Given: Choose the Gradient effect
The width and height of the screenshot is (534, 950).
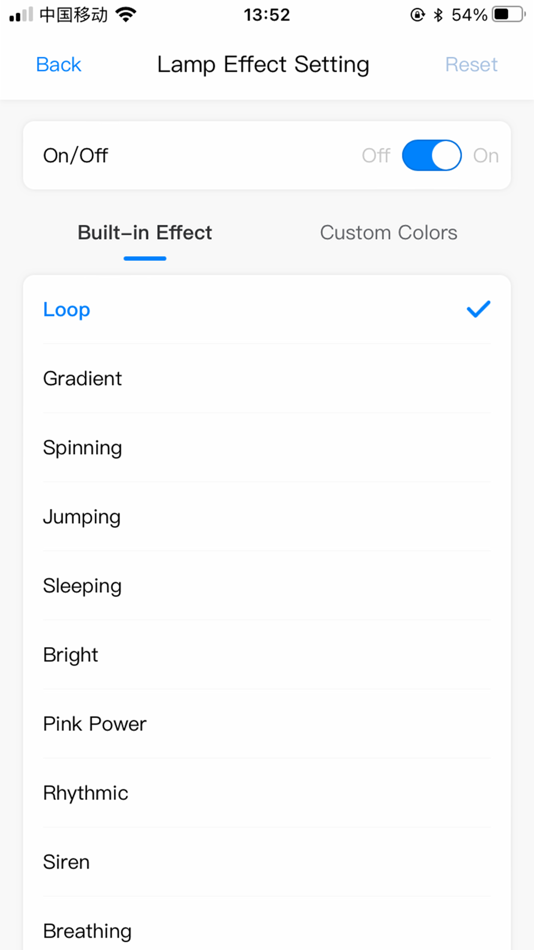Looking at the screenshot, I should [267, 379].
